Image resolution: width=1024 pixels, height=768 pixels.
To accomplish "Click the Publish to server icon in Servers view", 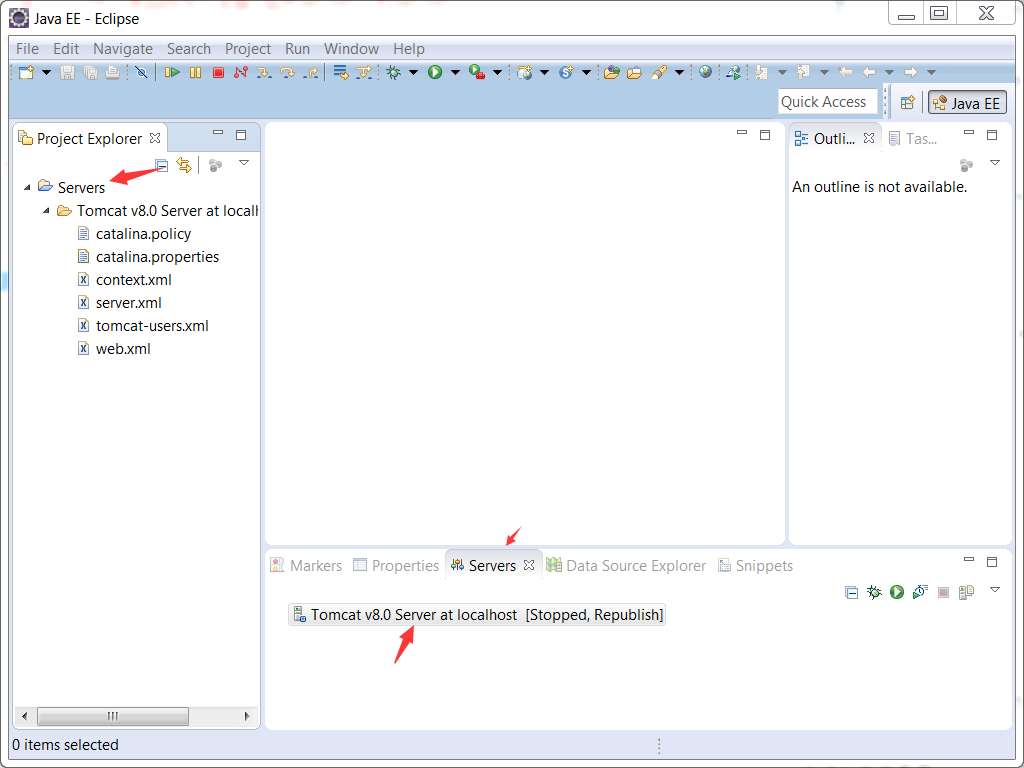I will pos(966,592).
